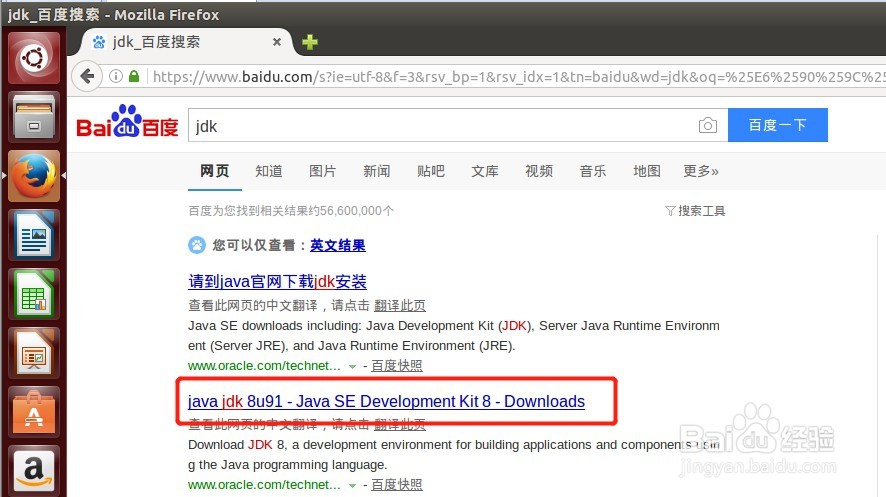Switch to the 图片 tab

point(323,171)
